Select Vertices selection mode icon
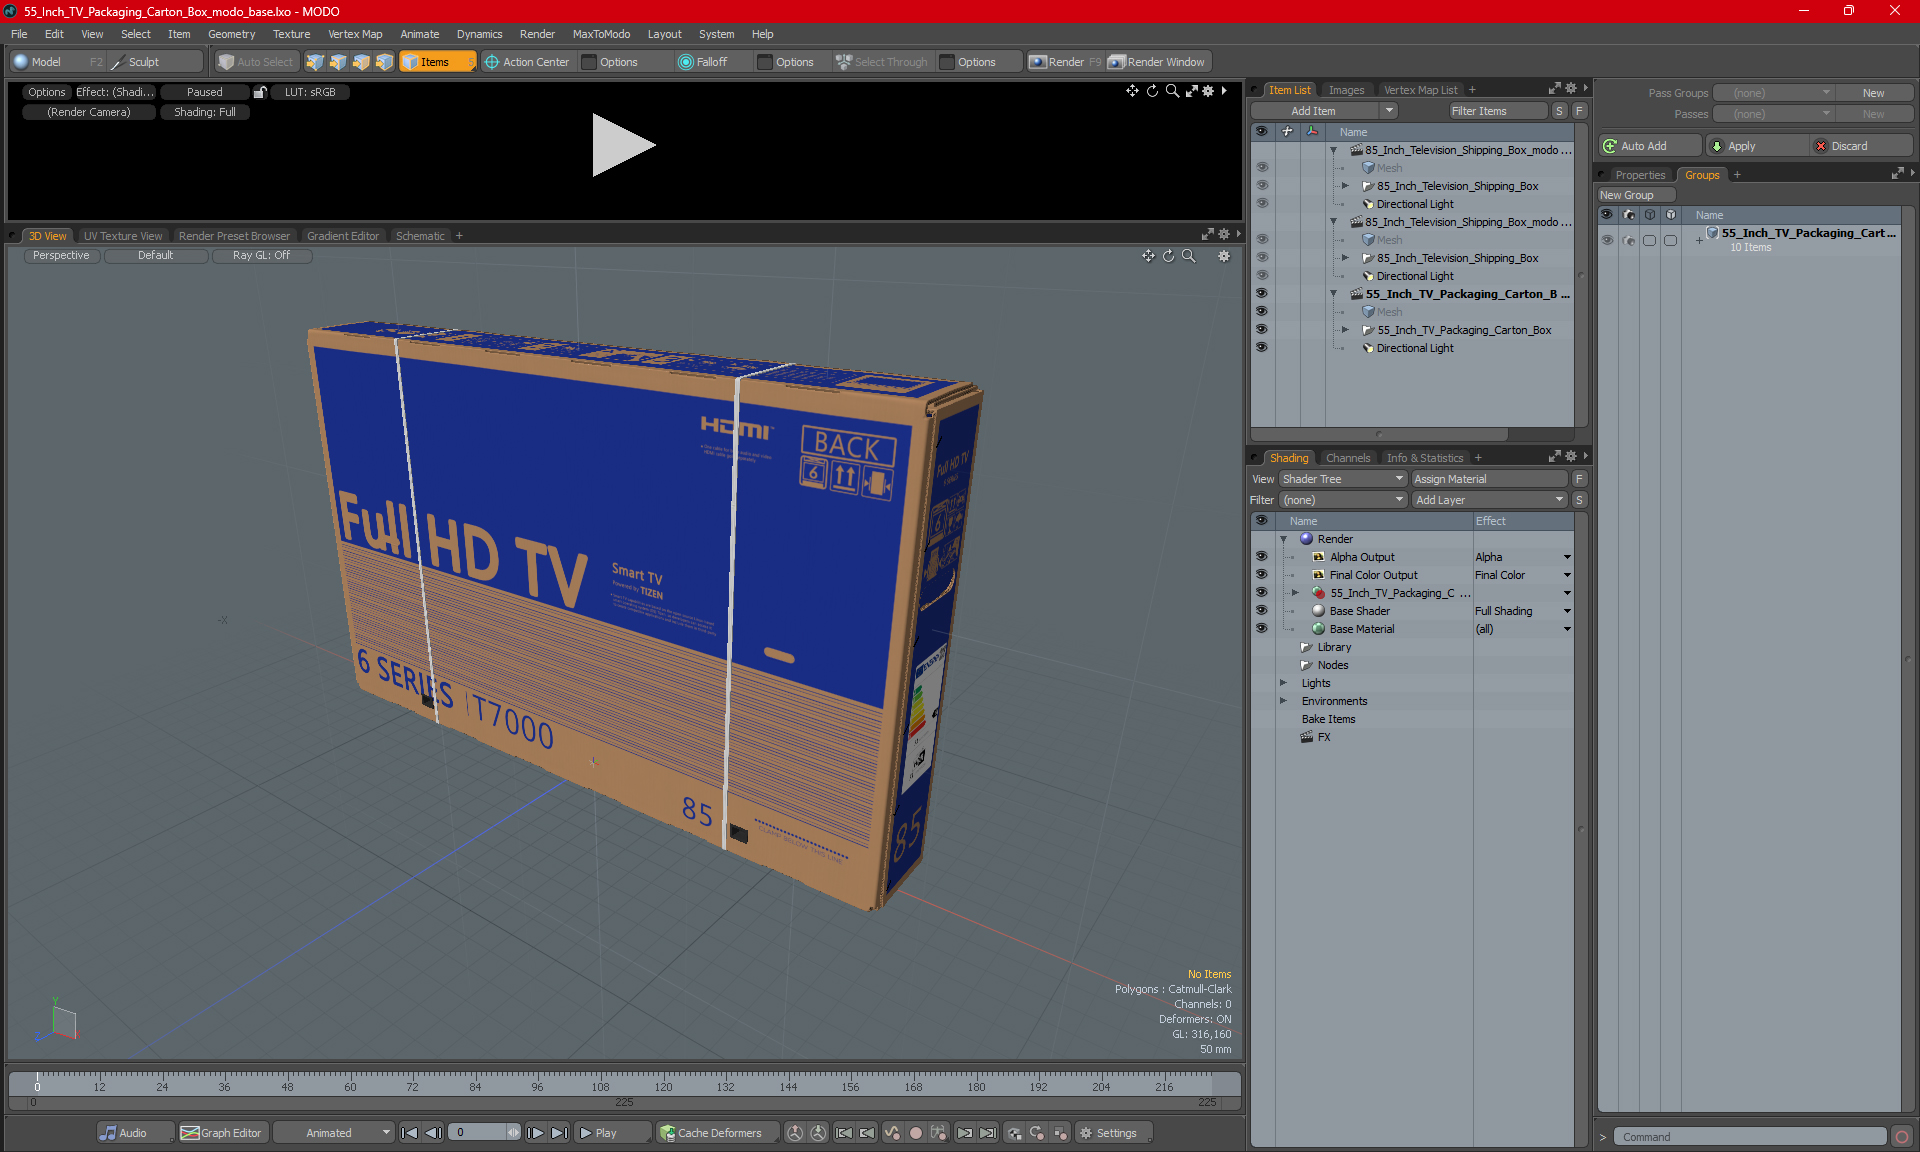 tap(315, 62)
